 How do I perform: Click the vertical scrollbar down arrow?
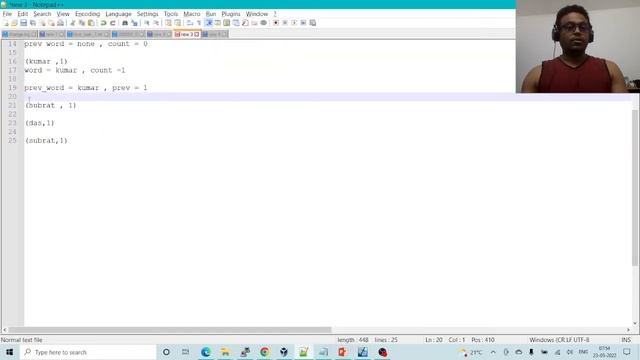[x=635, y=323]
